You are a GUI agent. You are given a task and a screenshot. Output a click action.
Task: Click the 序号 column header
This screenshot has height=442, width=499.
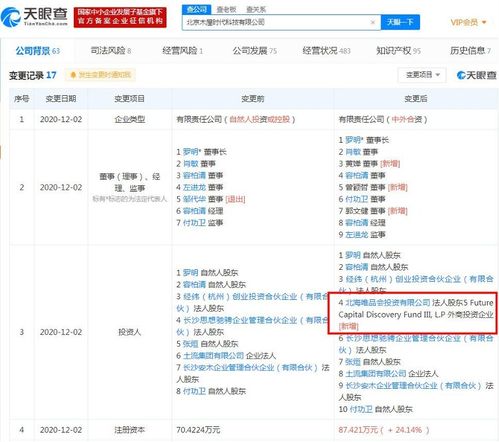[x=21, y=99]
